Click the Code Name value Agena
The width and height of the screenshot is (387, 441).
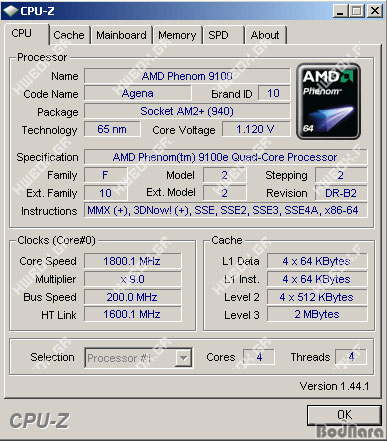(138, 93)
